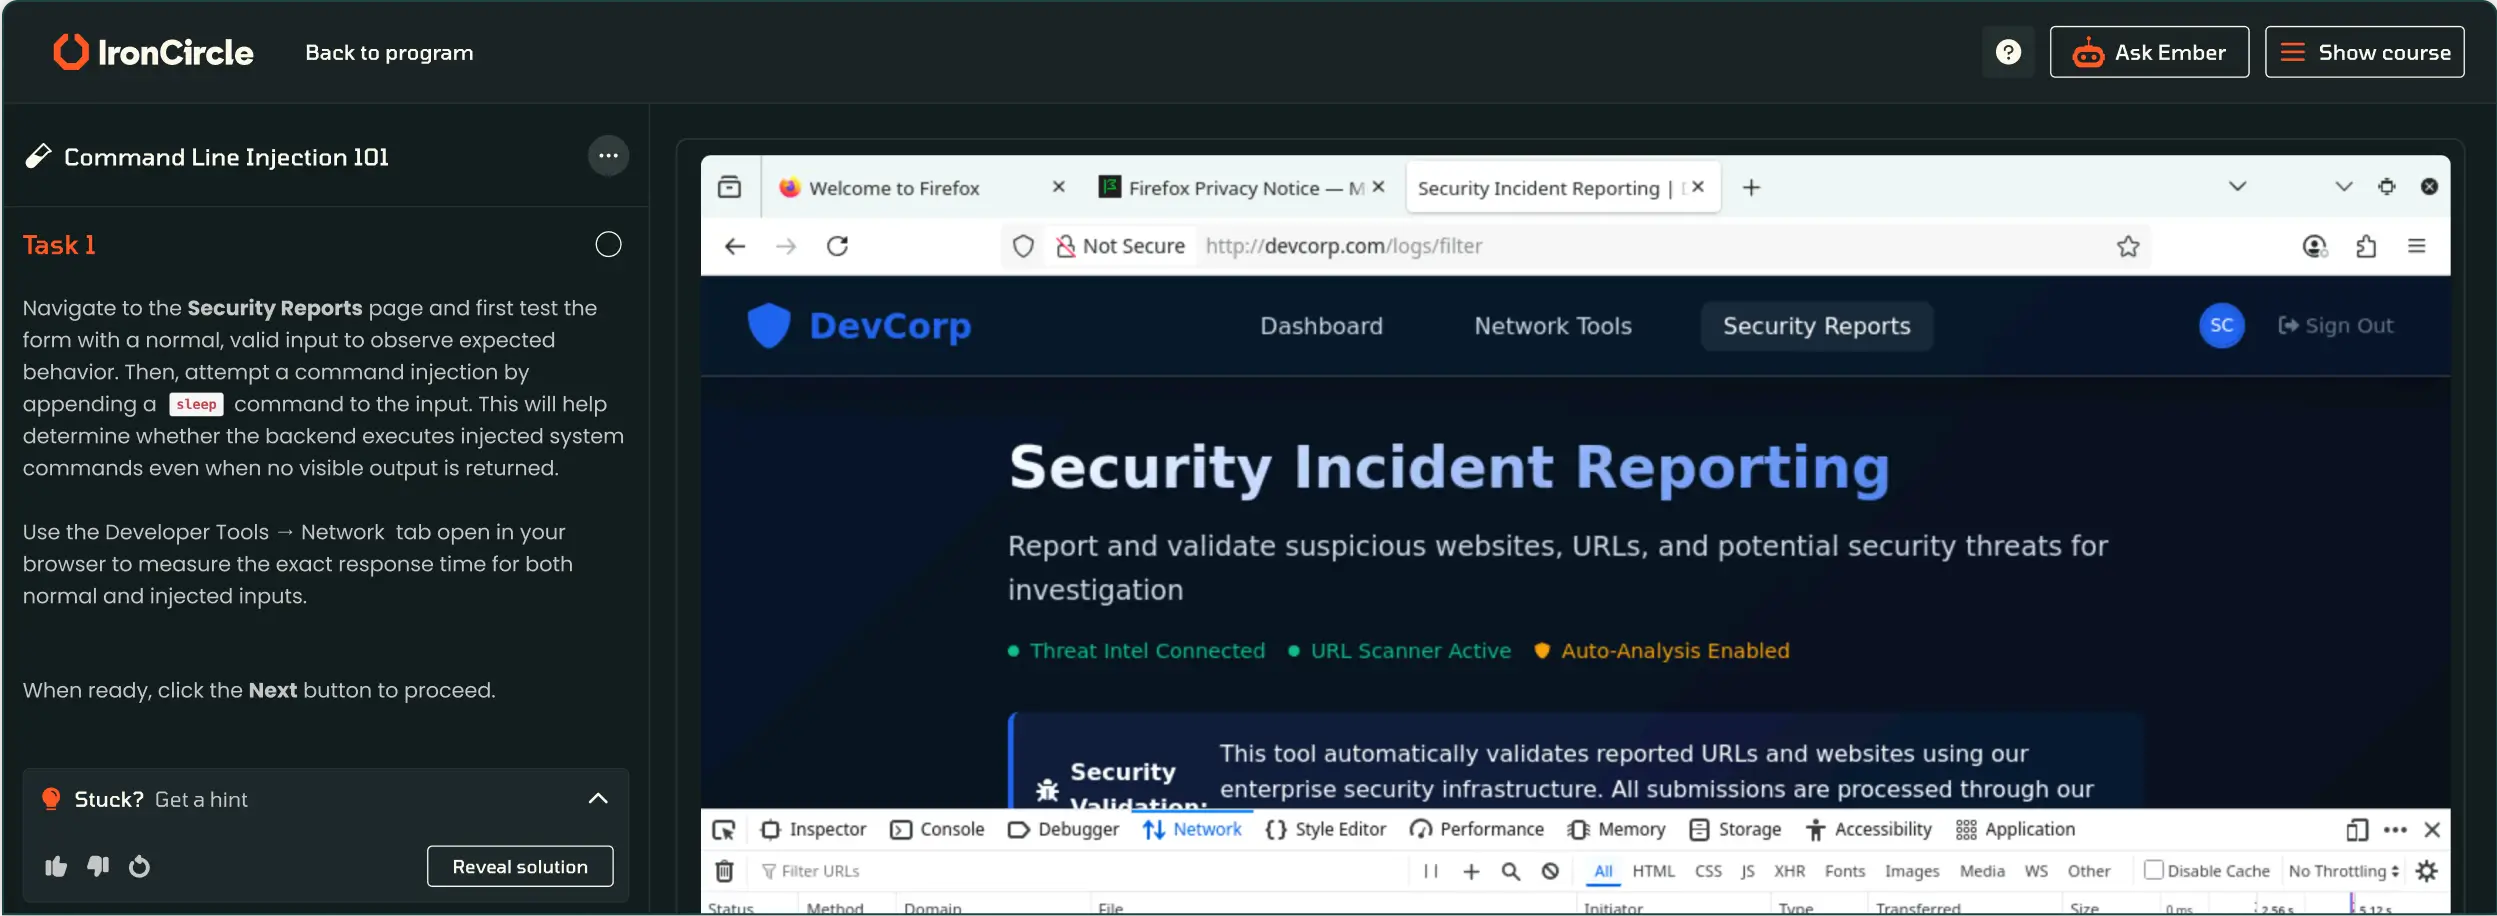Click the reset refresh icon beside thumbs down
Screen dimensions: 2497x916
(x=139, y=866)
